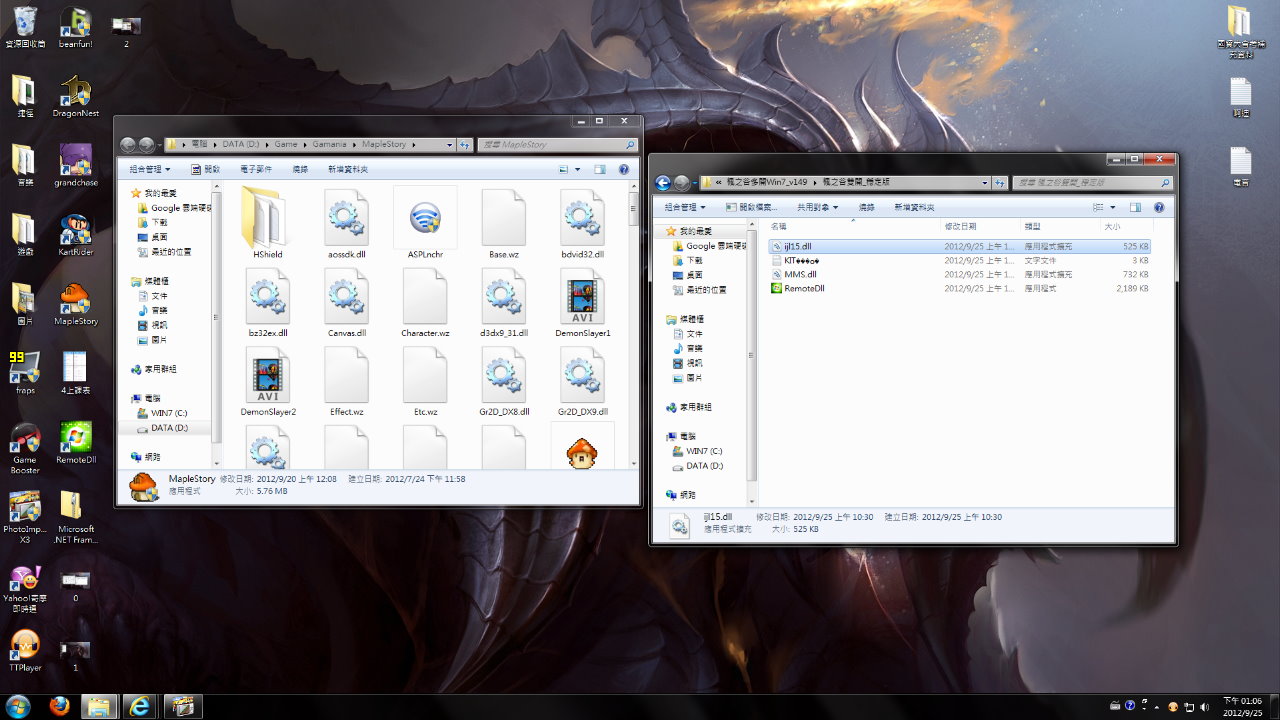Go back in the right Explorer window
The width and height of the screenshot is (1280, 720).
coord(663,183)
